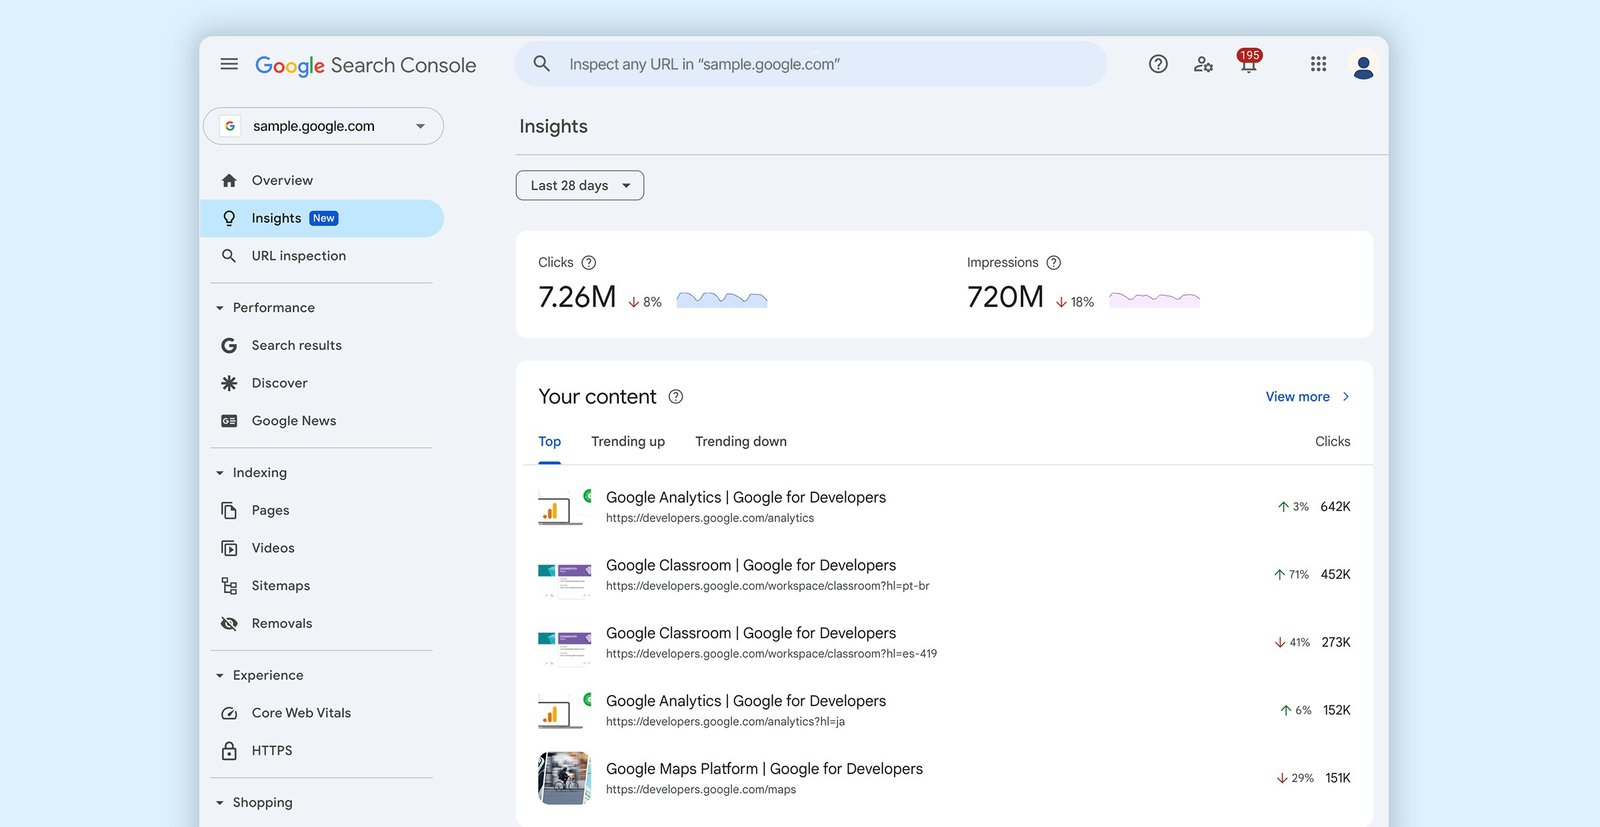Open Search results report

click(322, 345)
